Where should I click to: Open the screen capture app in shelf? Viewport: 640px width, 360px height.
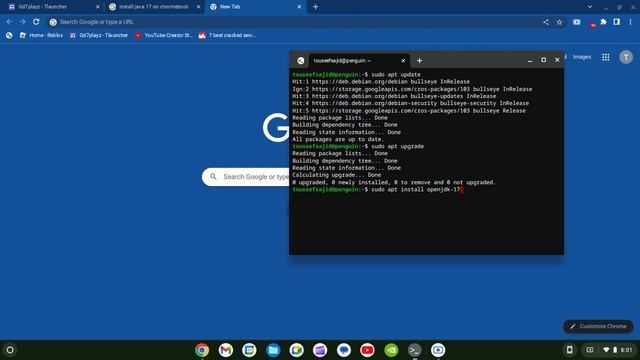coord(438,350)
